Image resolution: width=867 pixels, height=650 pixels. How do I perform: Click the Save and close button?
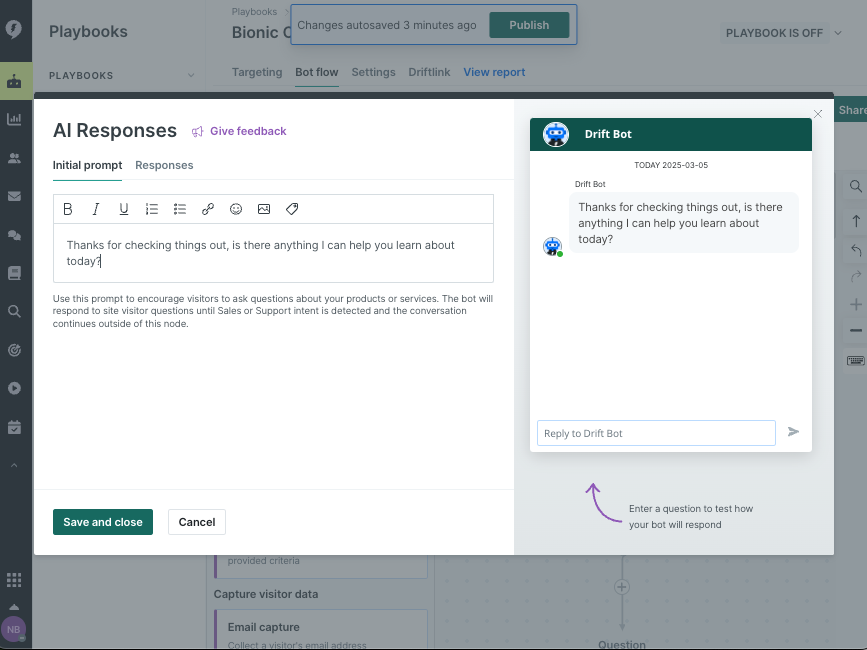tap(102, 522)
